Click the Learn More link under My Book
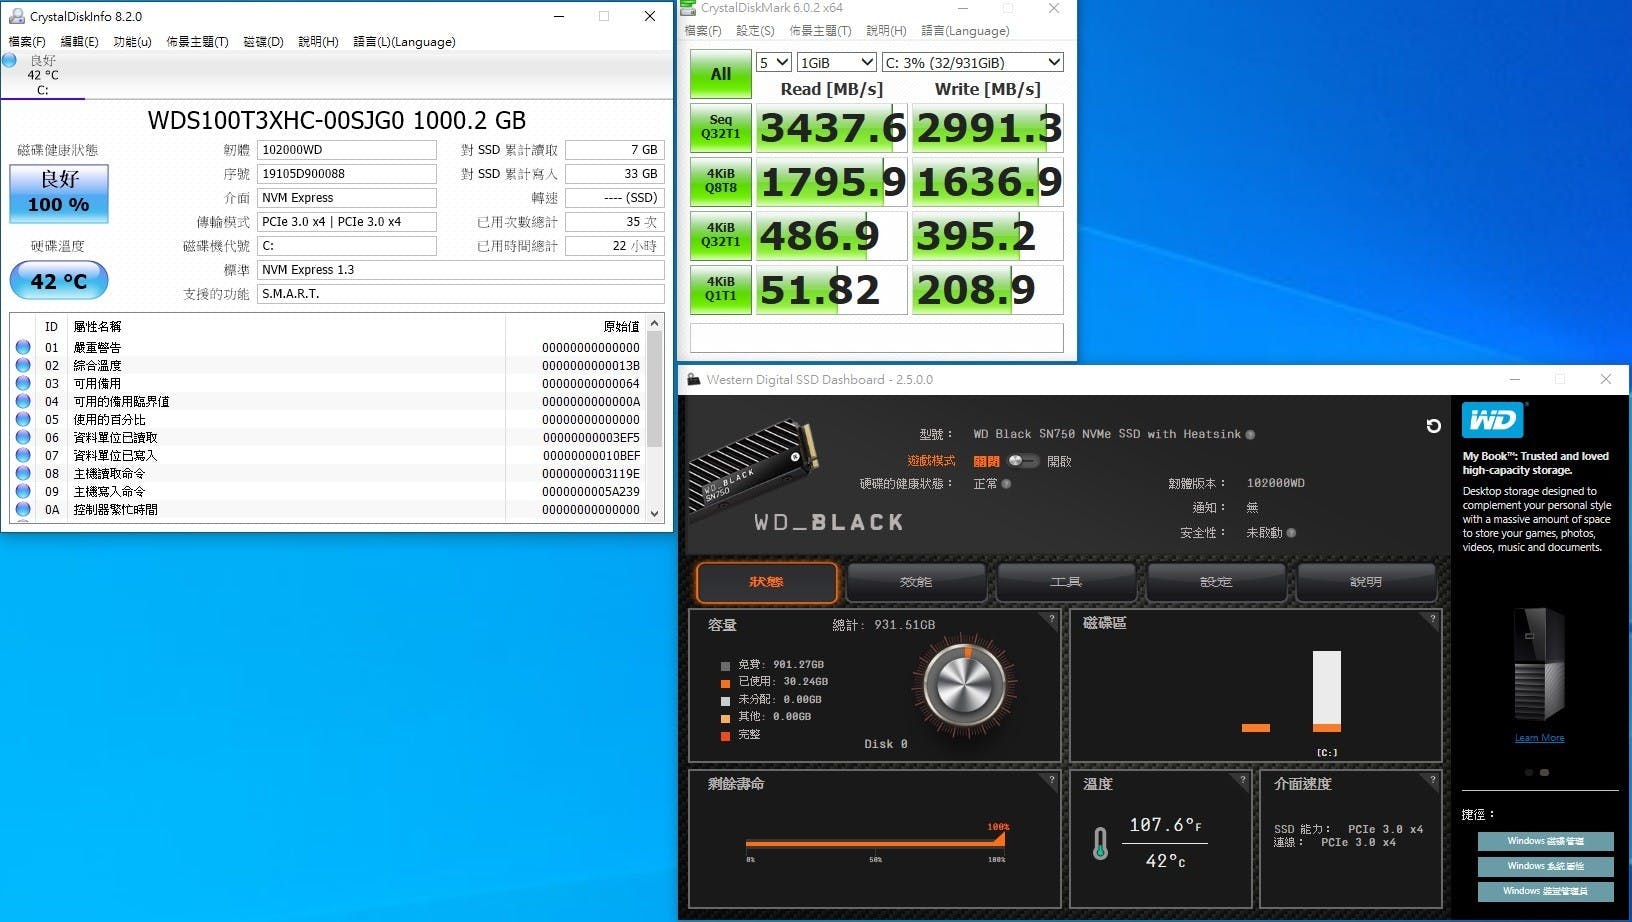Image resolution: width=1632 pixels, height=922 pixels. tap(1539, 738)
